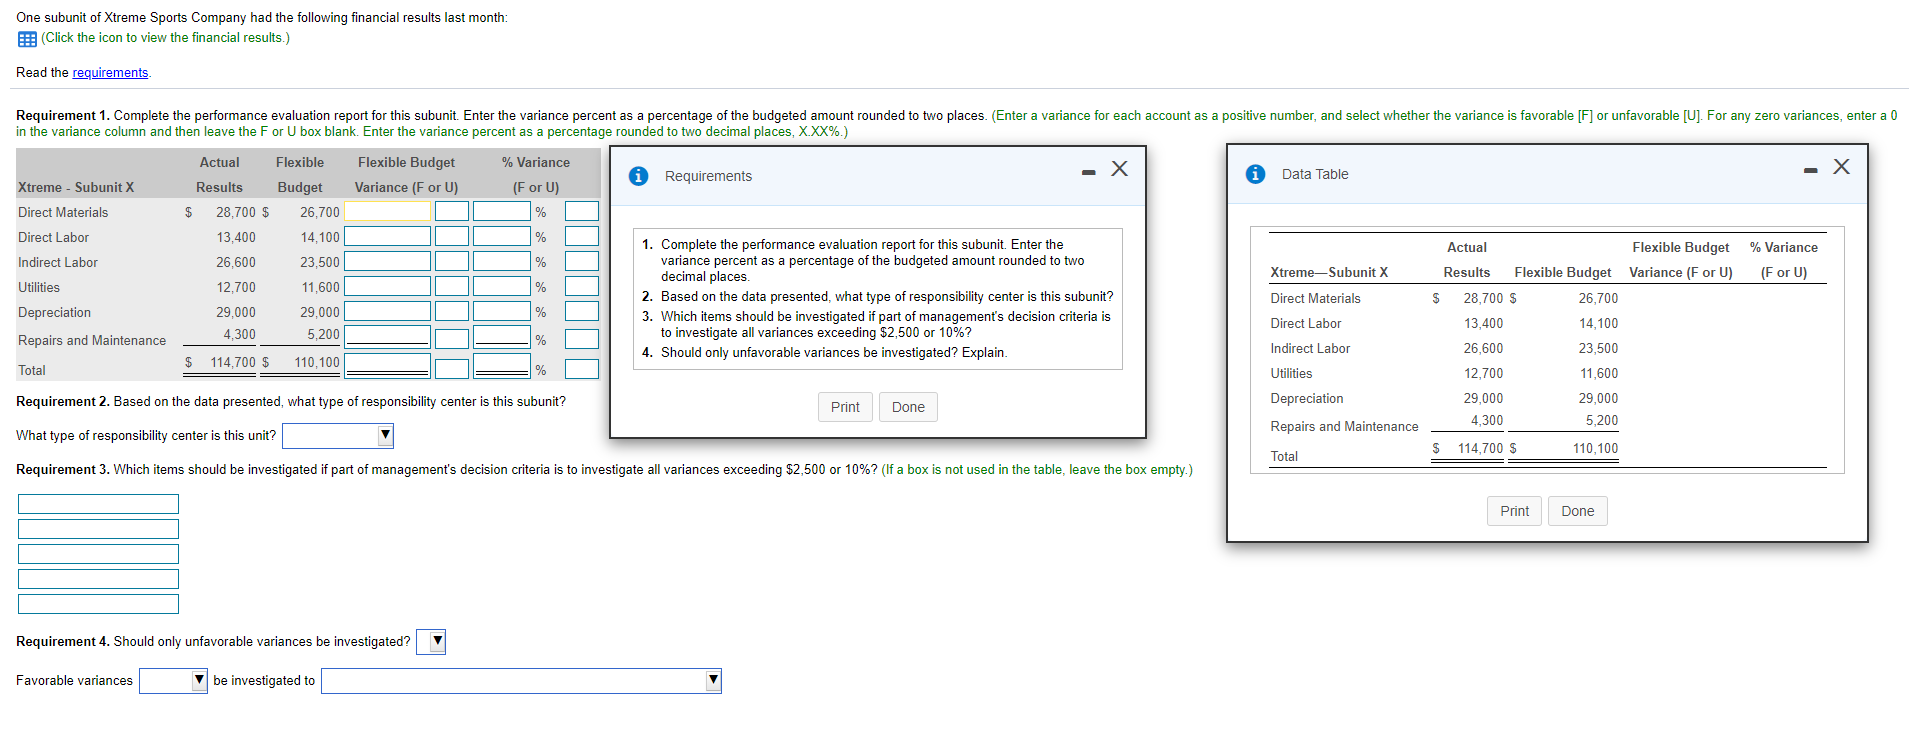This screenshot has width=1909, height=730.
Task: Click Repairs and Maintenance variance F/U box
Action: pos(452,339)
